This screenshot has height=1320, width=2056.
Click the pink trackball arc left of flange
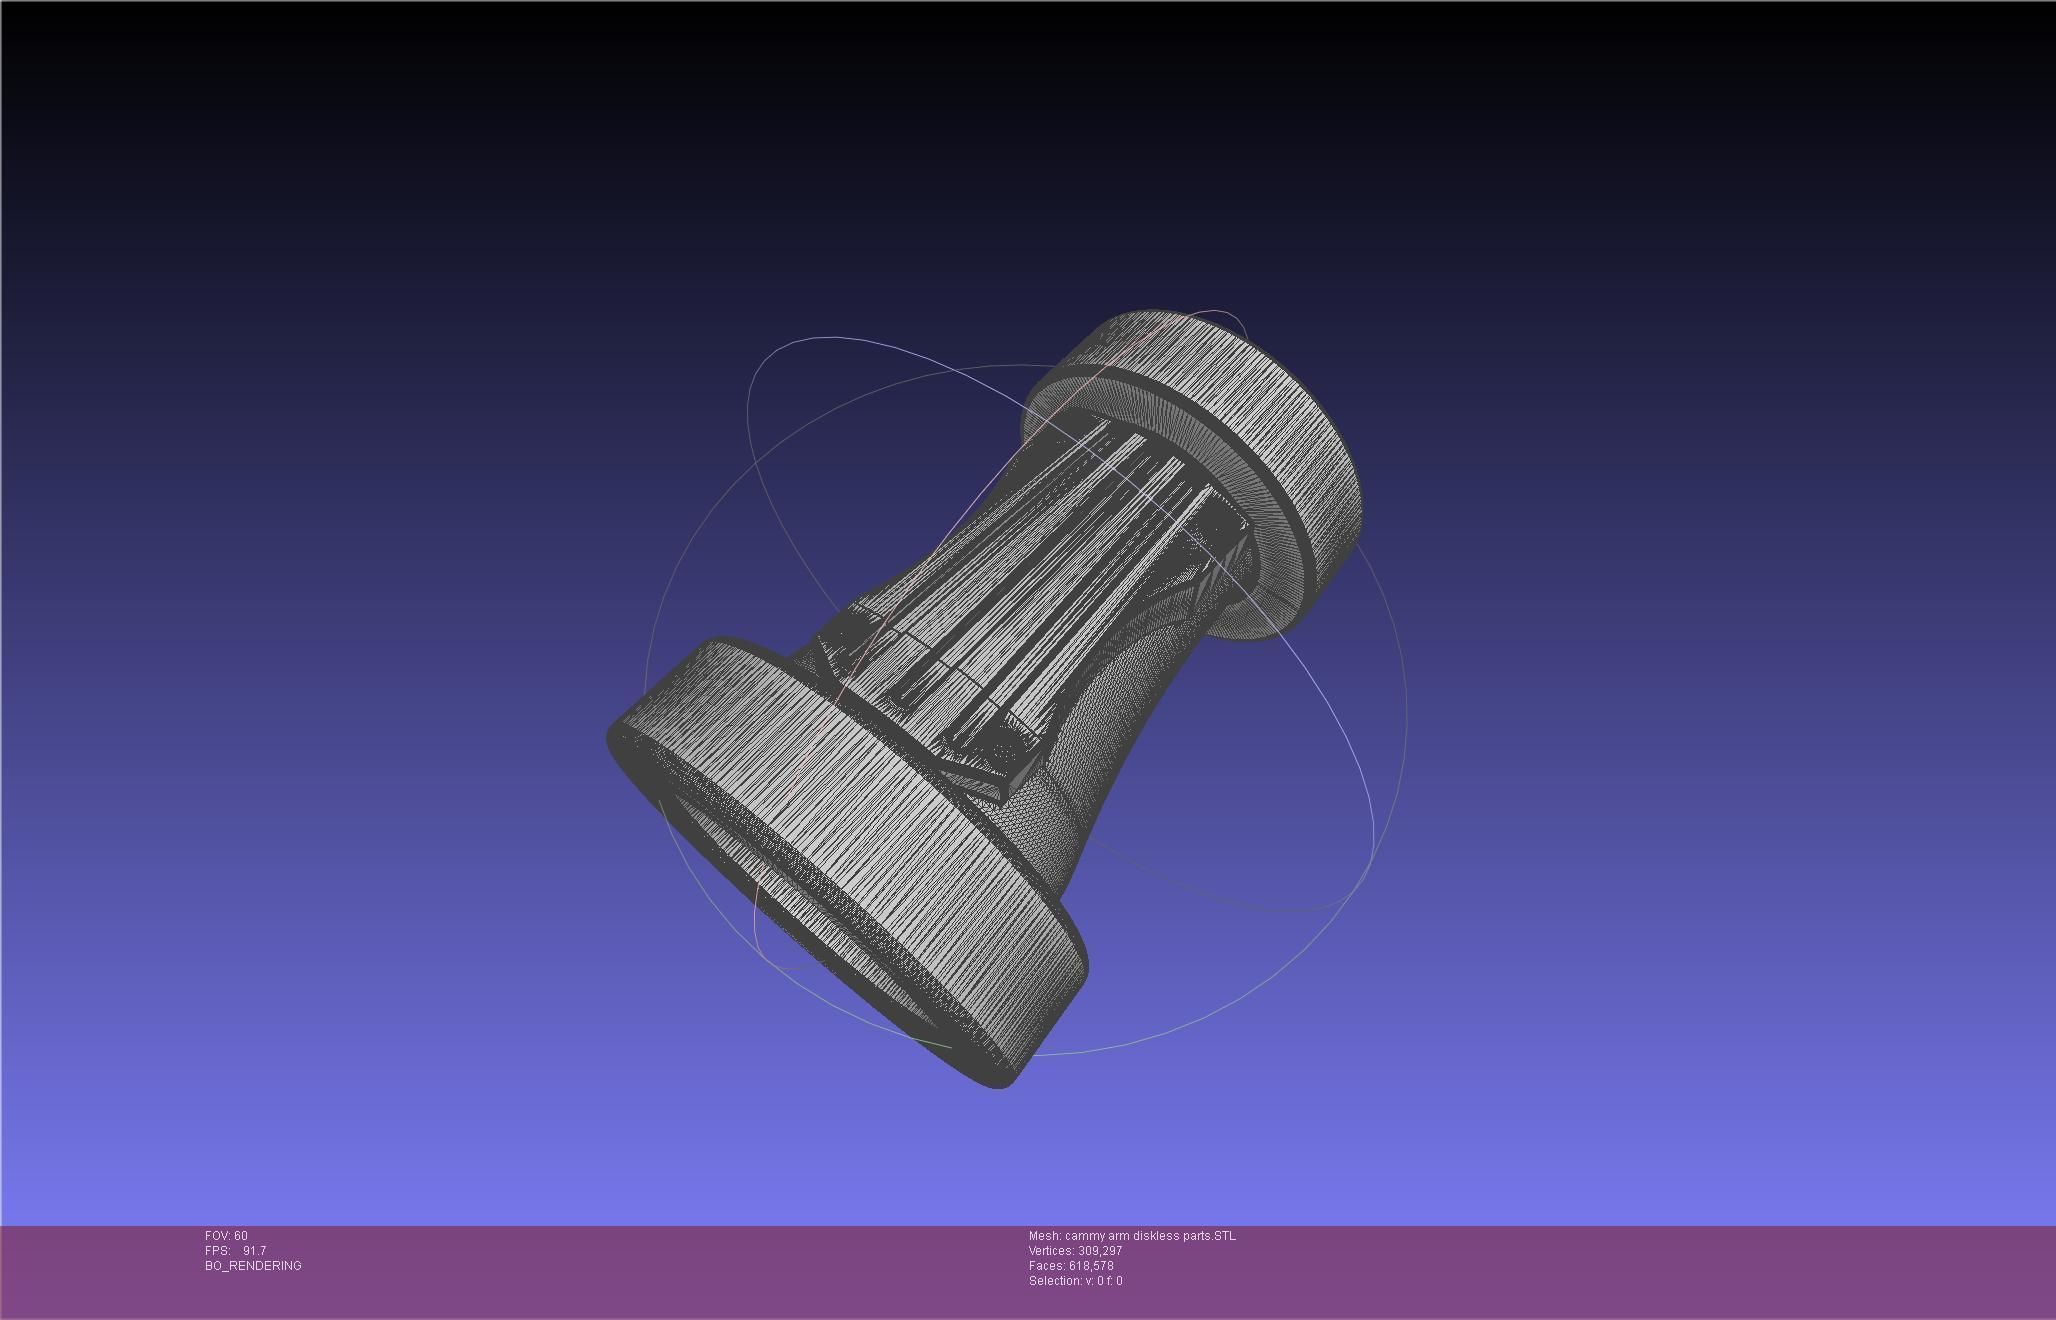(757, 925)
